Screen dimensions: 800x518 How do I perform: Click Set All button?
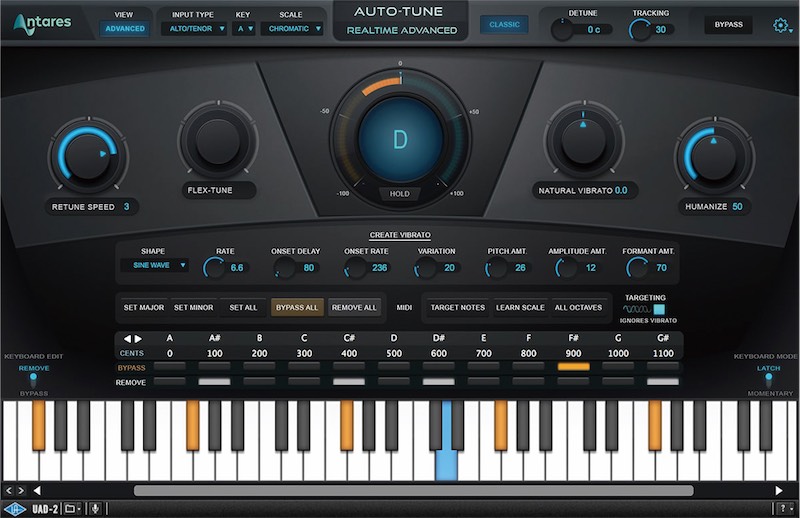(x=243, y=308)
